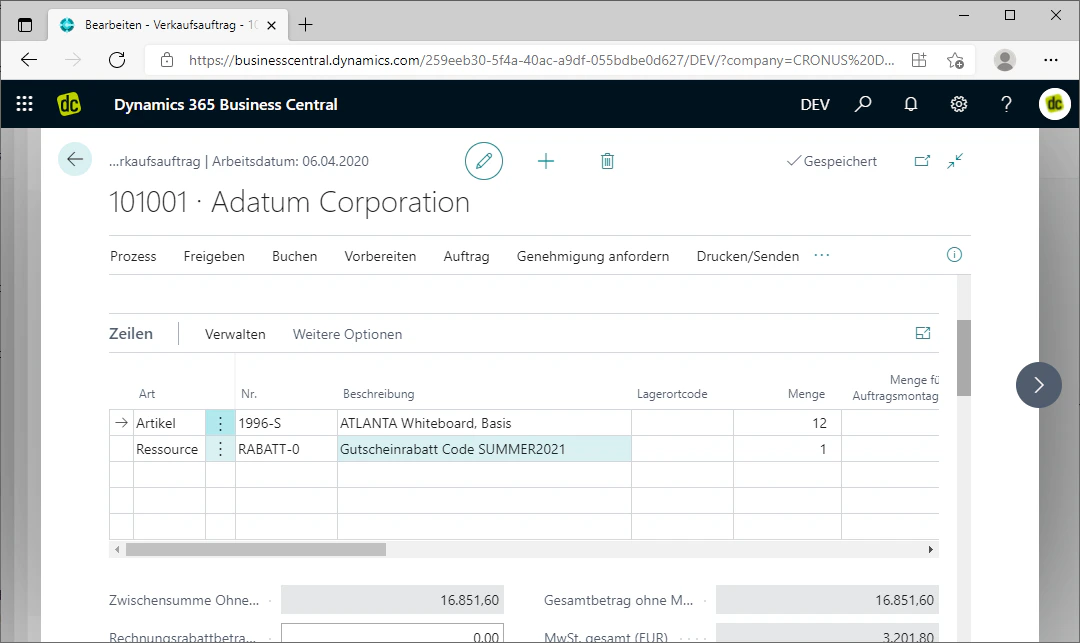Go back with the page back arrow
Screen dimensions: 1080x643
tap(74, 160)
